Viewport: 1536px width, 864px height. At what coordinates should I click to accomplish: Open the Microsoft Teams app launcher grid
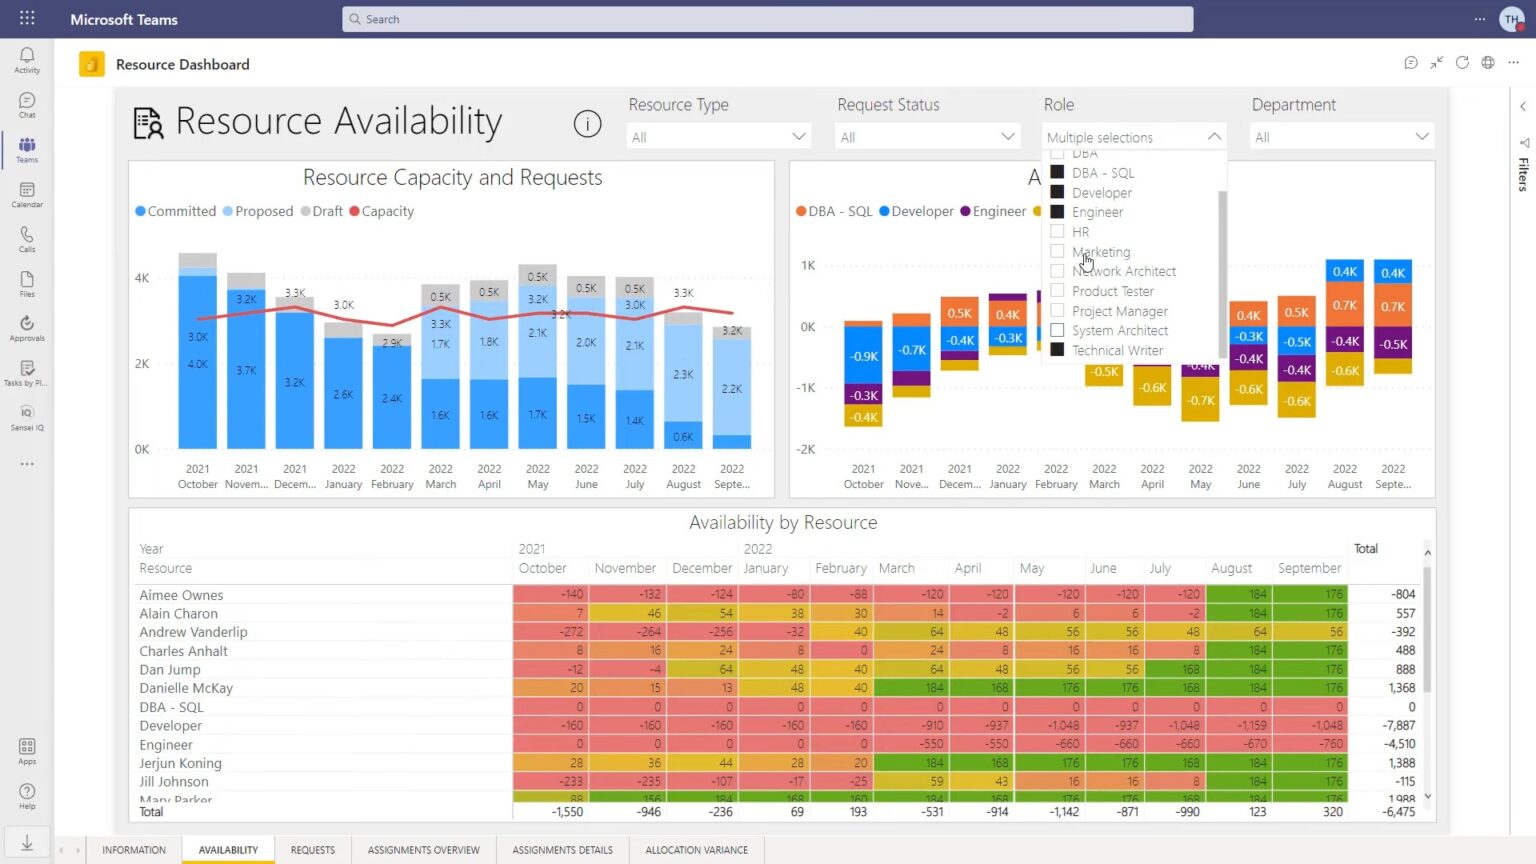[27, 18]
